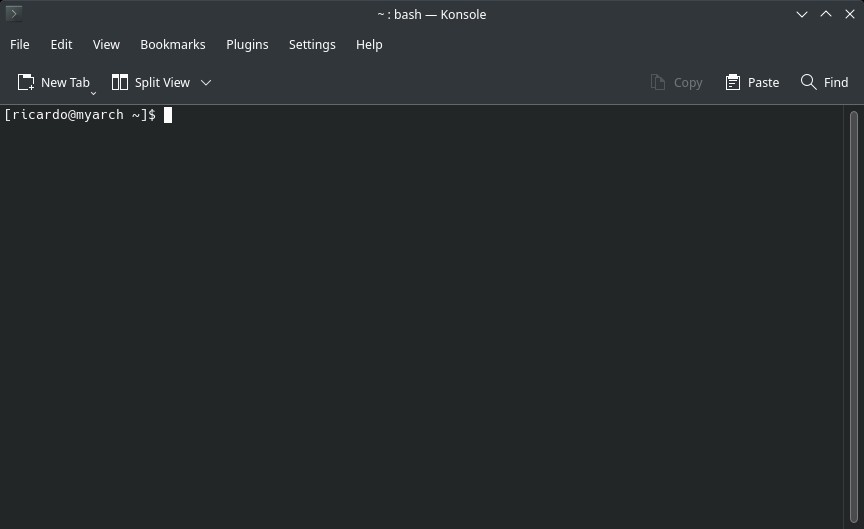Viewport: 864px width, 529px height.
Task: Click the Split View icon
Action: [x=120, y=82]
